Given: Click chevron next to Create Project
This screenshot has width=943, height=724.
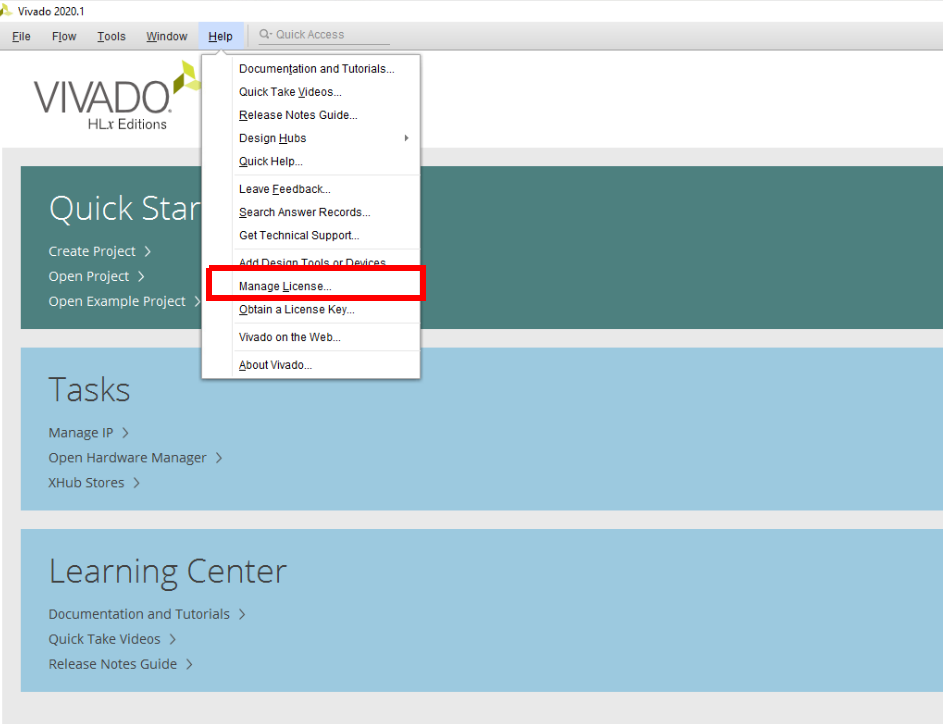Looking at the screenshot, I should tap(147, 252).
